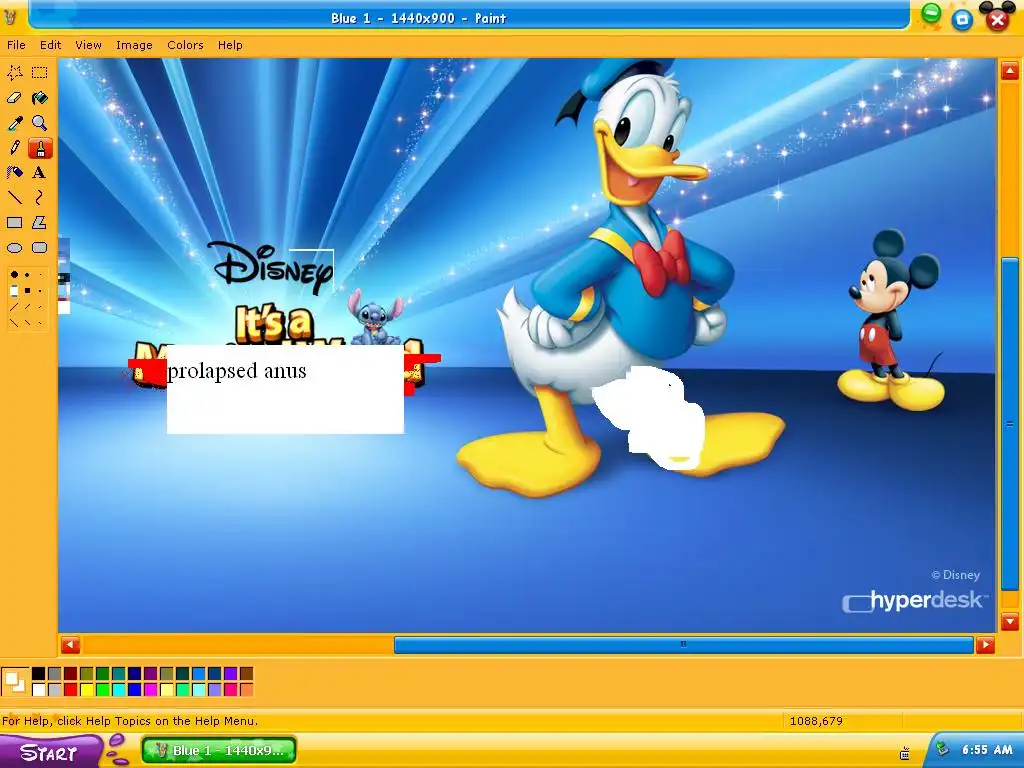Pick the orange color swatch
This screenshot has height=768, width=1024.
246,690
